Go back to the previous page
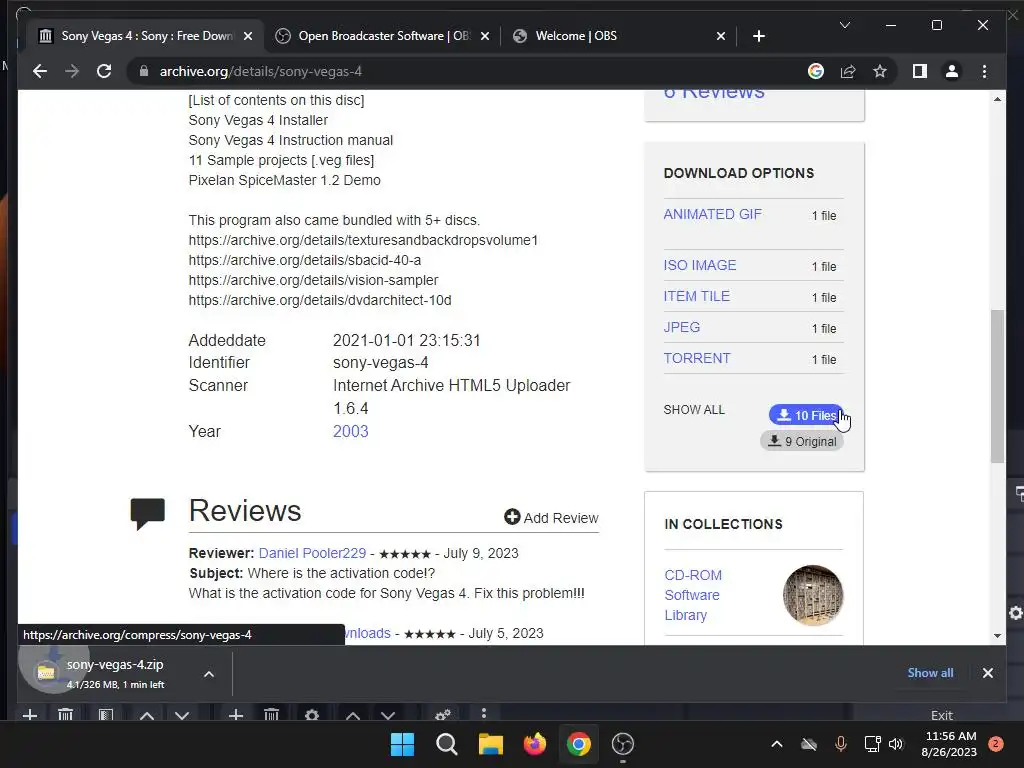 tap(40, 71)
